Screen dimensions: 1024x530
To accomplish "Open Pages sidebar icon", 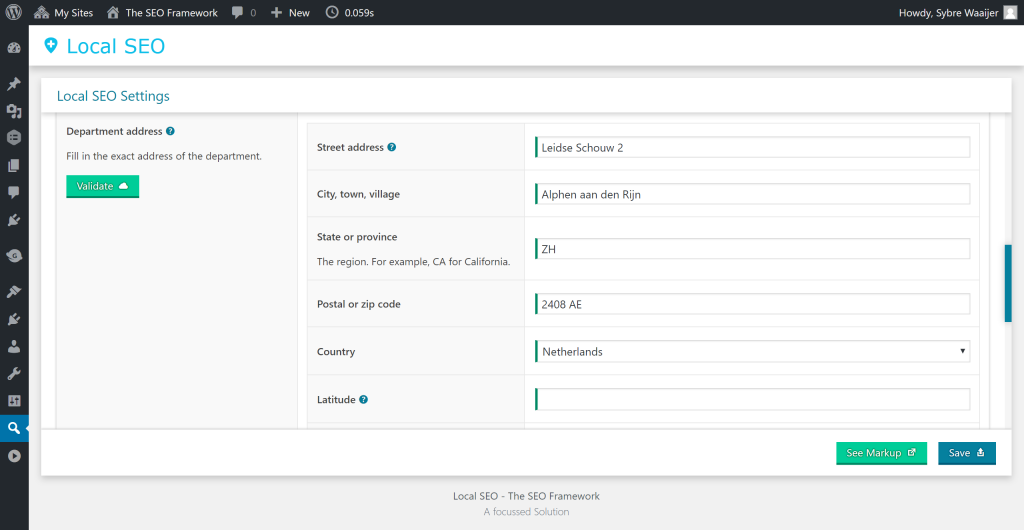I will (x=14, y=165).
